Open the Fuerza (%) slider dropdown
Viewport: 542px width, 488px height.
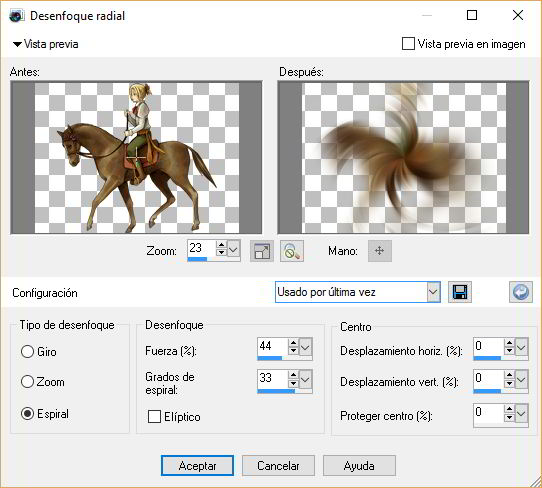point(305,347)
